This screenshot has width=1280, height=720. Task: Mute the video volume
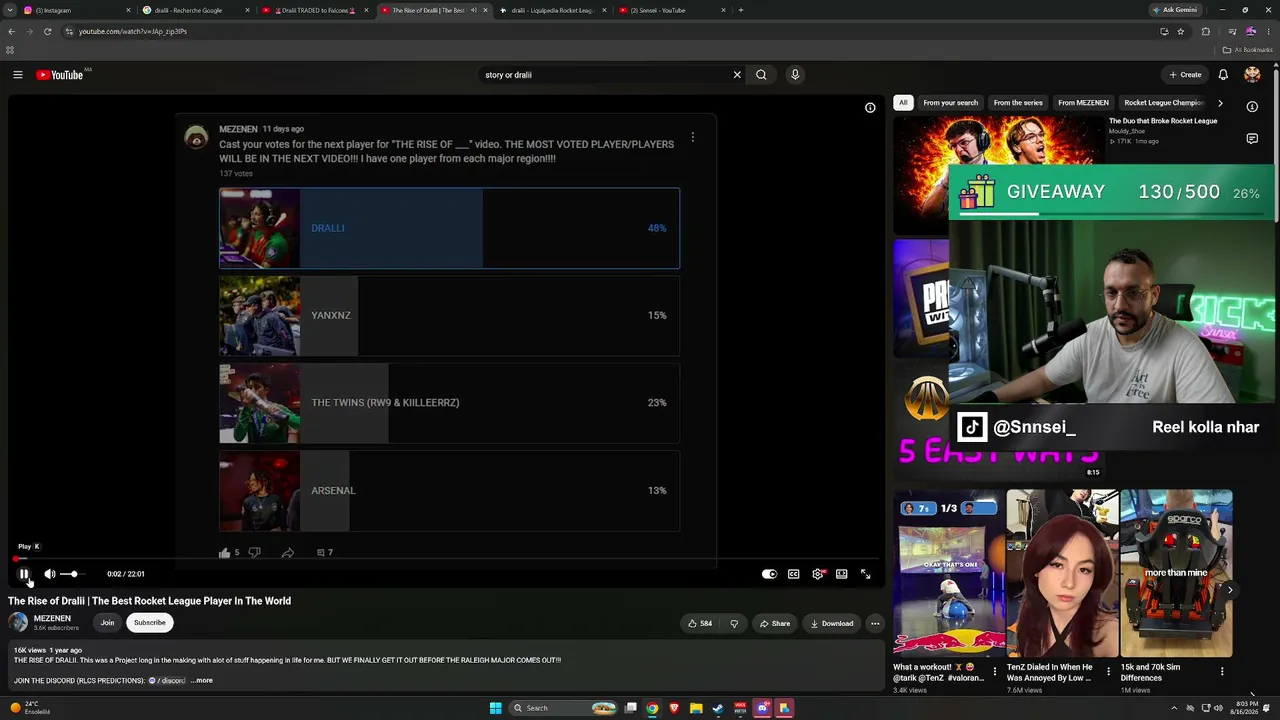[49, 574]
